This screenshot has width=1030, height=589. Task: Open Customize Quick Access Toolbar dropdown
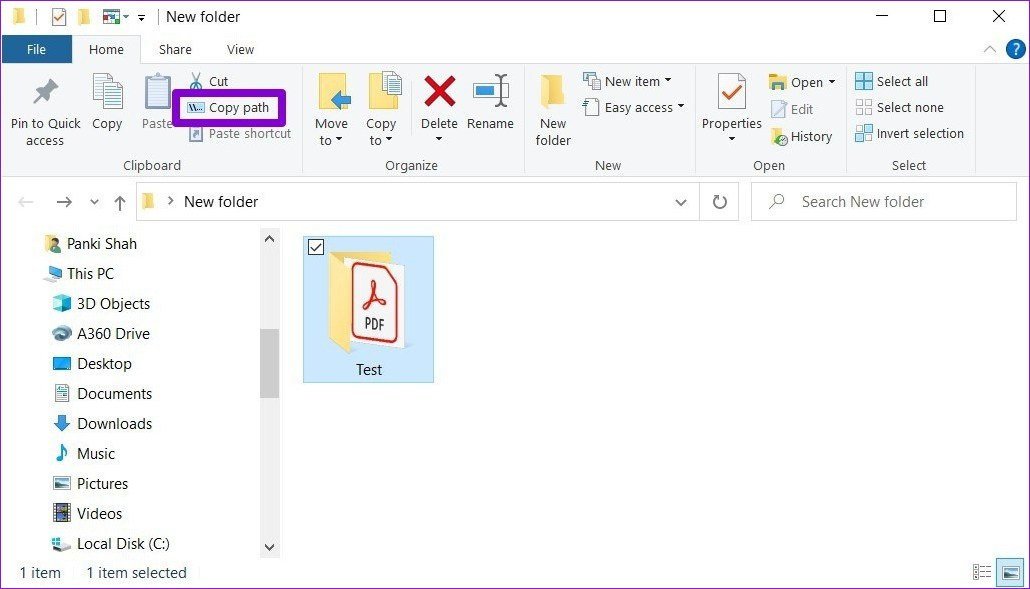141,18
